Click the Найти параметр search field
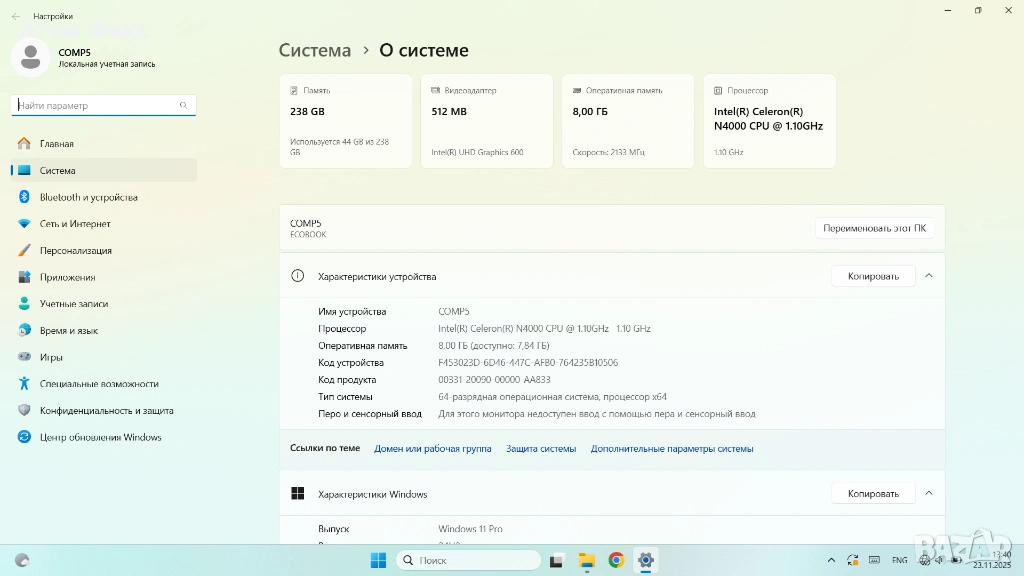The width and height of the screenshot is (1024, 576). (96, 105)
